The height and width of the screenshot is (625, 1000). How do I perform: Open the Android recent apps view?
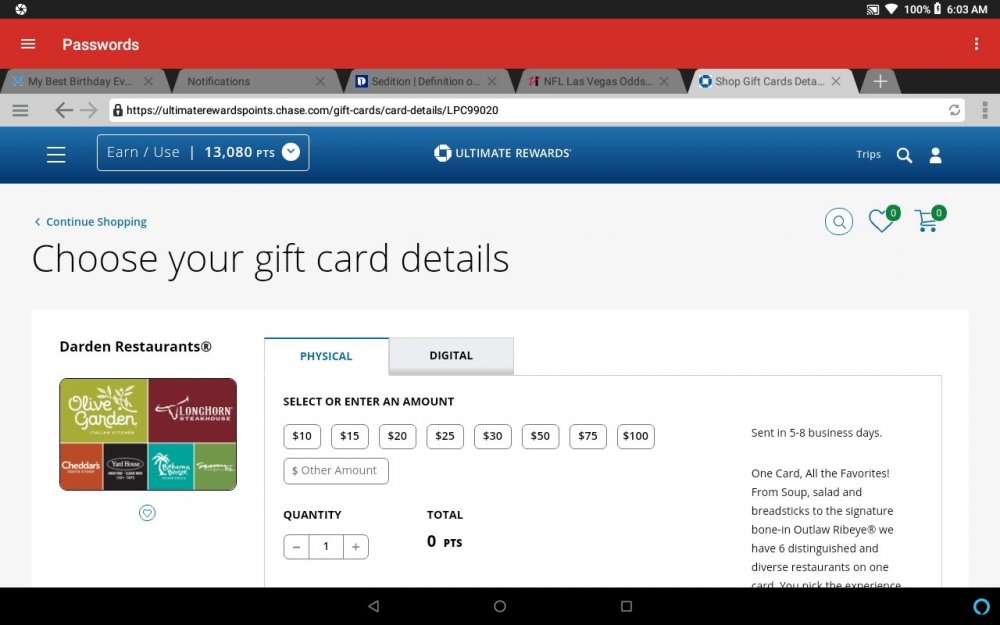[x=626, y=606]
